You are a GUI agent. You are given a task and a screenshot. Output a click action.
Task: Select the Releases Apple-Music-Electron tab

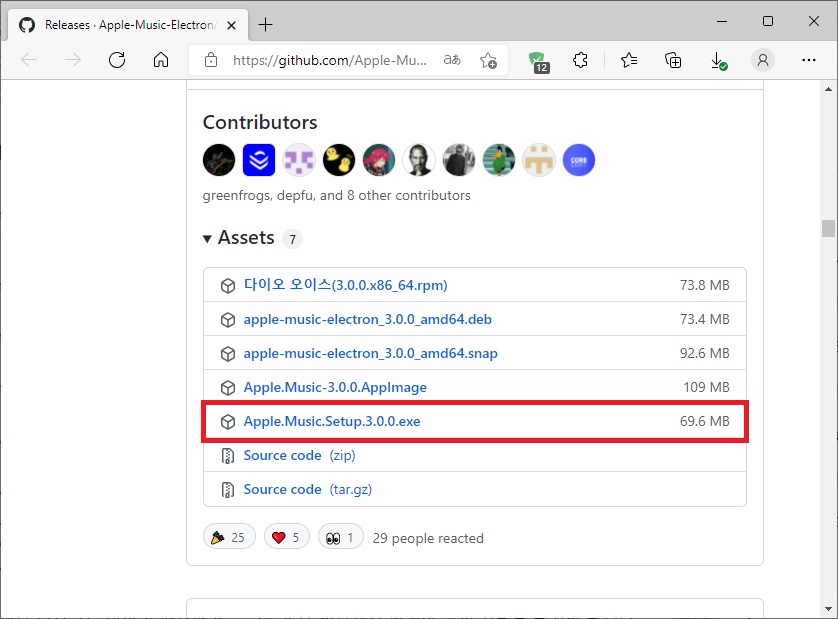(128, 25)
